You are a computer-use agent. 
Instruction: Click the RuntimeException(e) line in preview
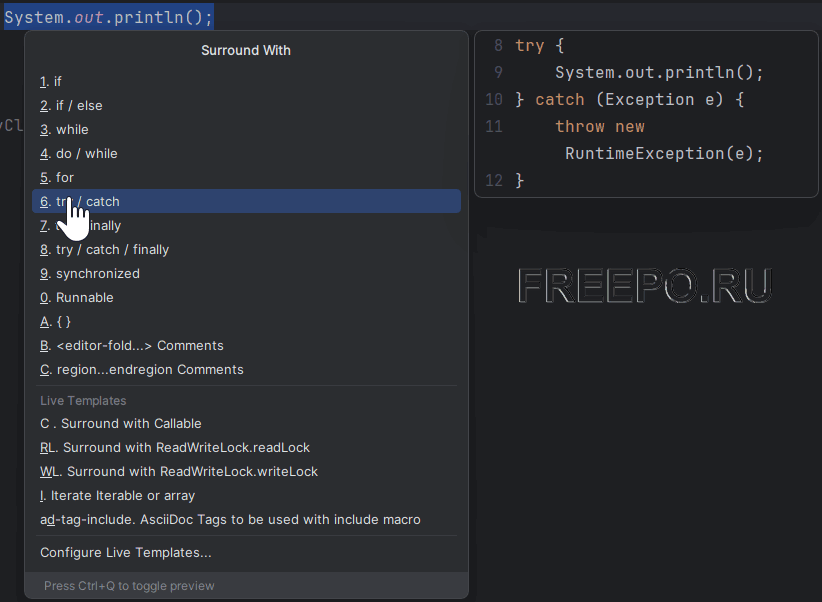pyautogui.click(x=664, y=153)
